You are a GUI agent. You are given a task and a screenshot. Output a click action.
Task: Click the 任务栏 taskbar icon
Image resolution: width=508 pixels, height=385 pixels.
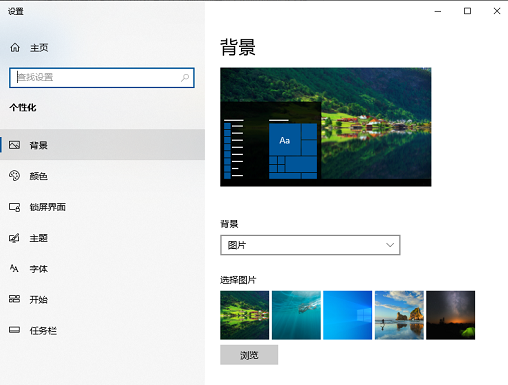tap(14, 330)
